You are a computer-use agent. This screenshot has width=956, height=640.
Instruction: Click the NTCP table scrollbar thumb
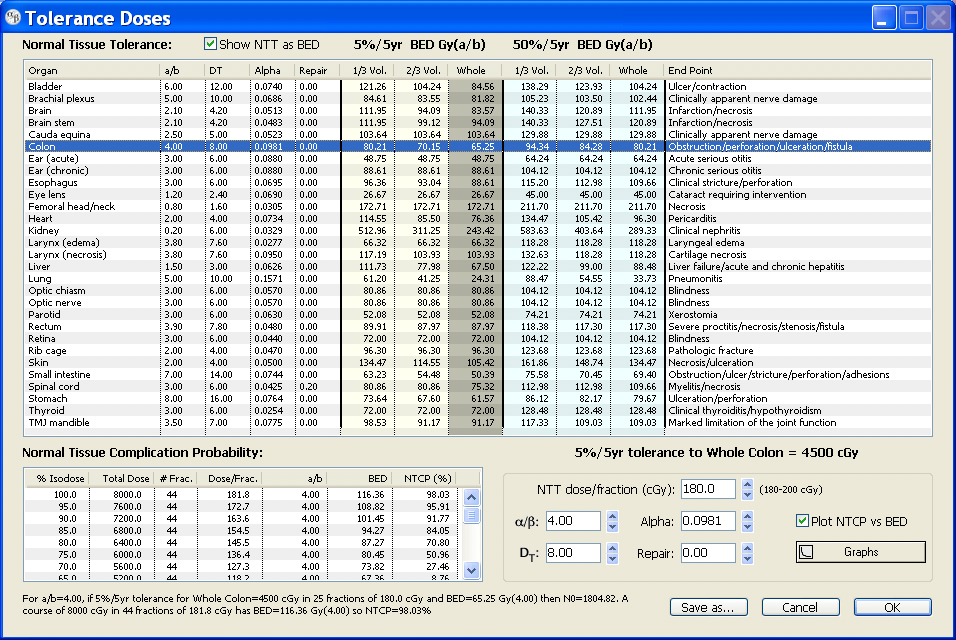tap(471, 515)
